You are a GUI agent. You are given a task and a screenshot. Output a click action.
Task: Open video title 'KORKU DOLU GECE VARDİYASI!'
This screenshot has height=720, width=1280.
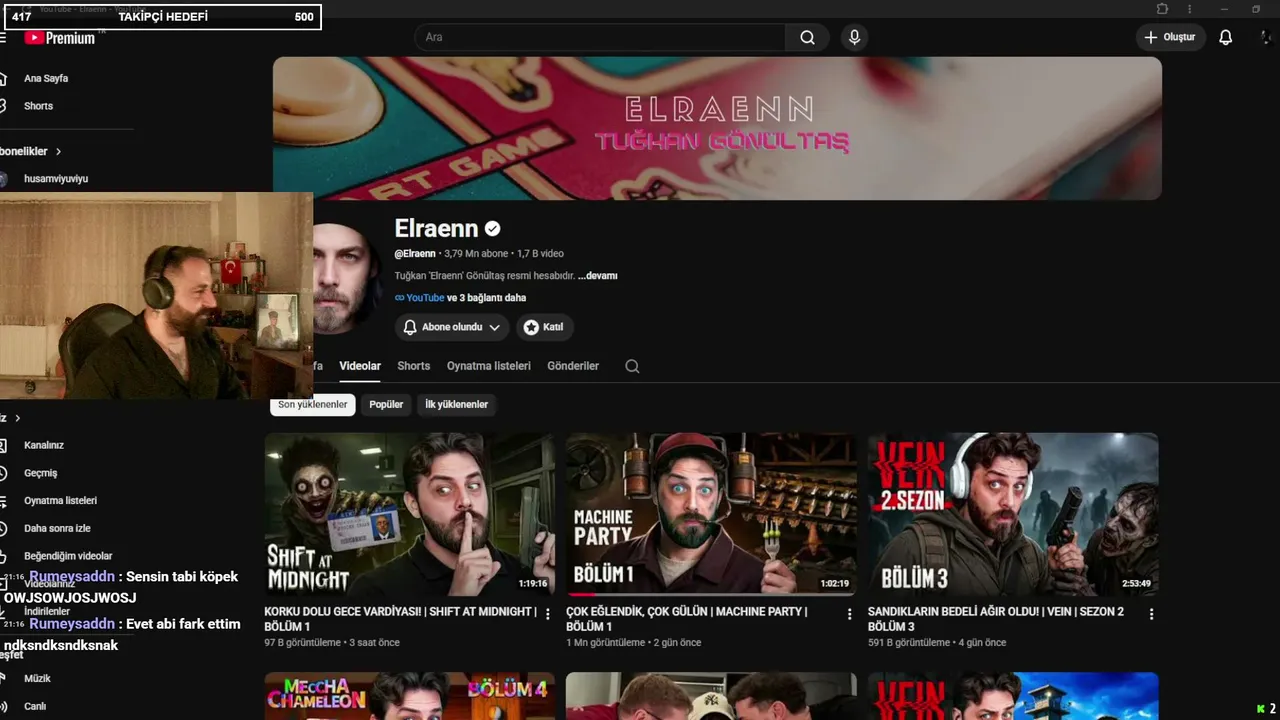(x=400, y=619)
